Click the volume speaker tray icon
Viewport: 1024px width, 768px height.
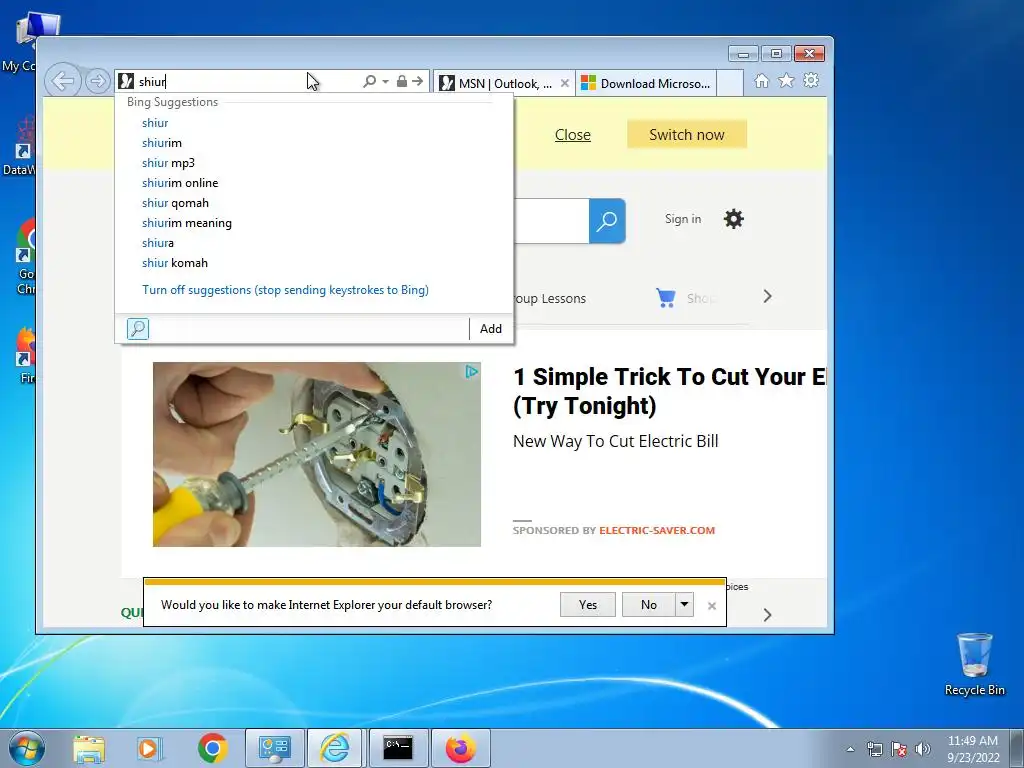point(923,749)
